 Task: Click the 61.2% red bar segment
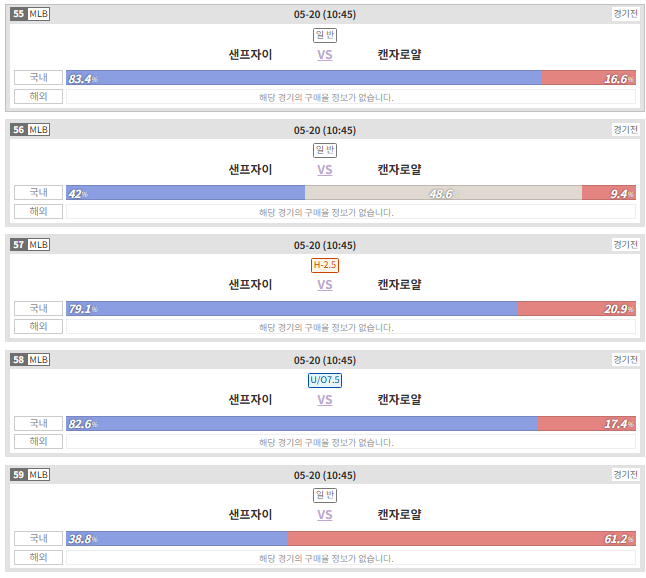(461, 538)
